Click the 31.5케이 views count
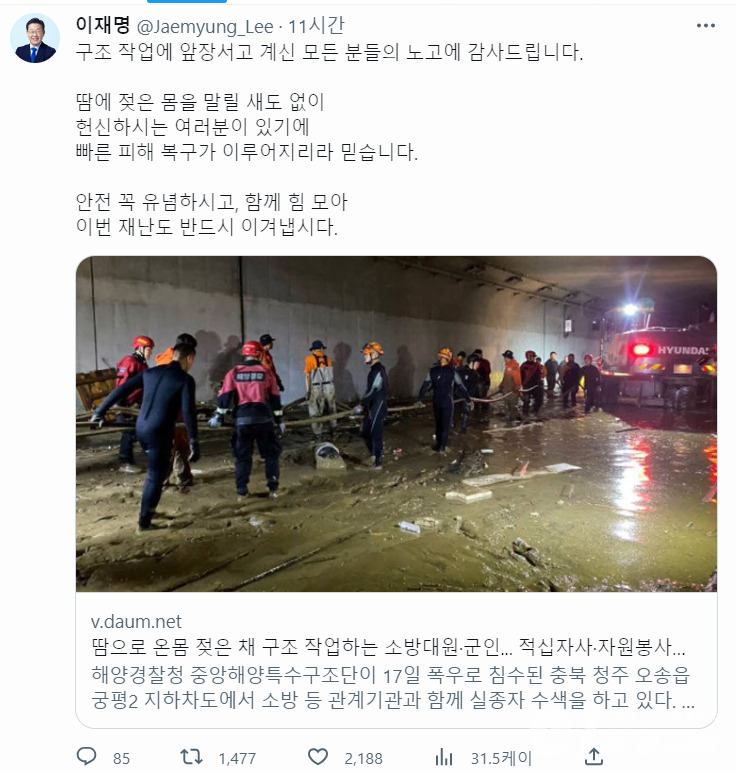The image size is (736, 772). click(x=501, y=758)
